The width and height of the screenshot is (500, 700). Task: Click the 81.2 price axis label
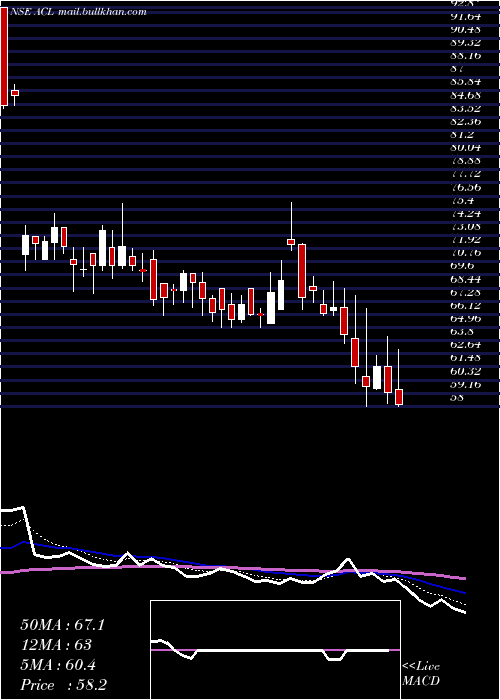point(462,134)
